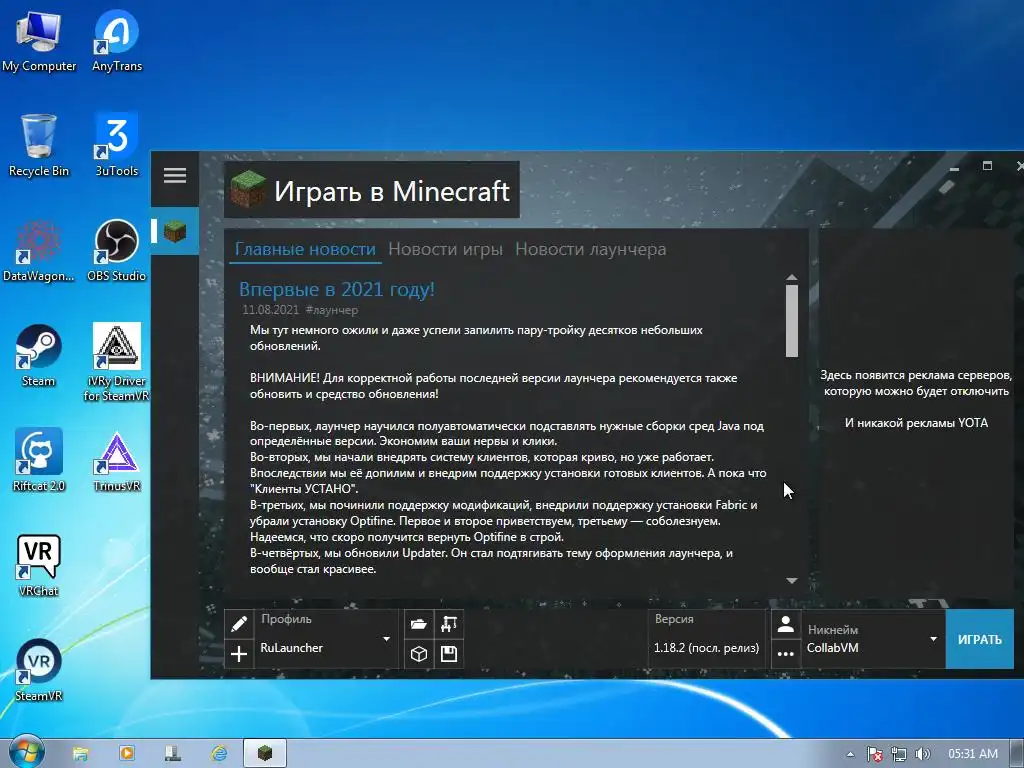This screenshot has height=768, width=1024.
Task: Click the user account icon near Никнейм
Action: tap(786, 625)
